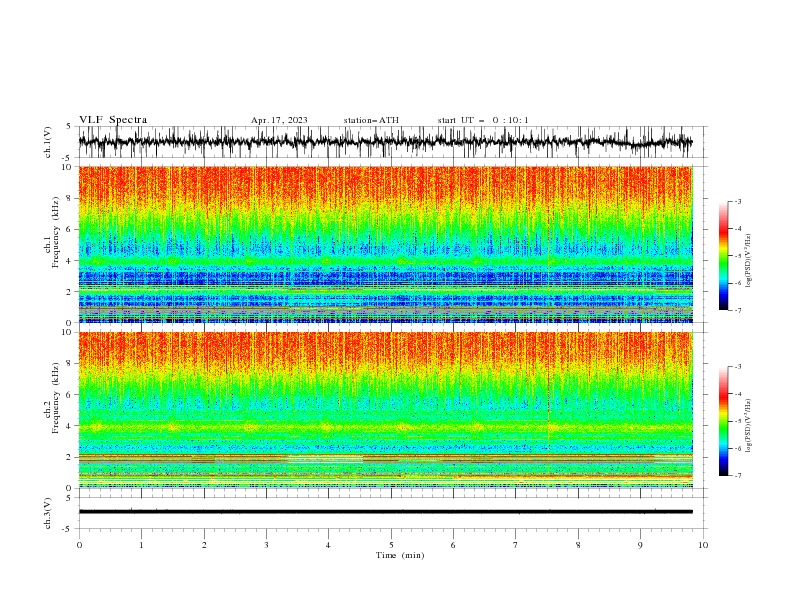Click the "5" tick of the ch.1(V) axis

pyautogui.click(x=69, y=127)
